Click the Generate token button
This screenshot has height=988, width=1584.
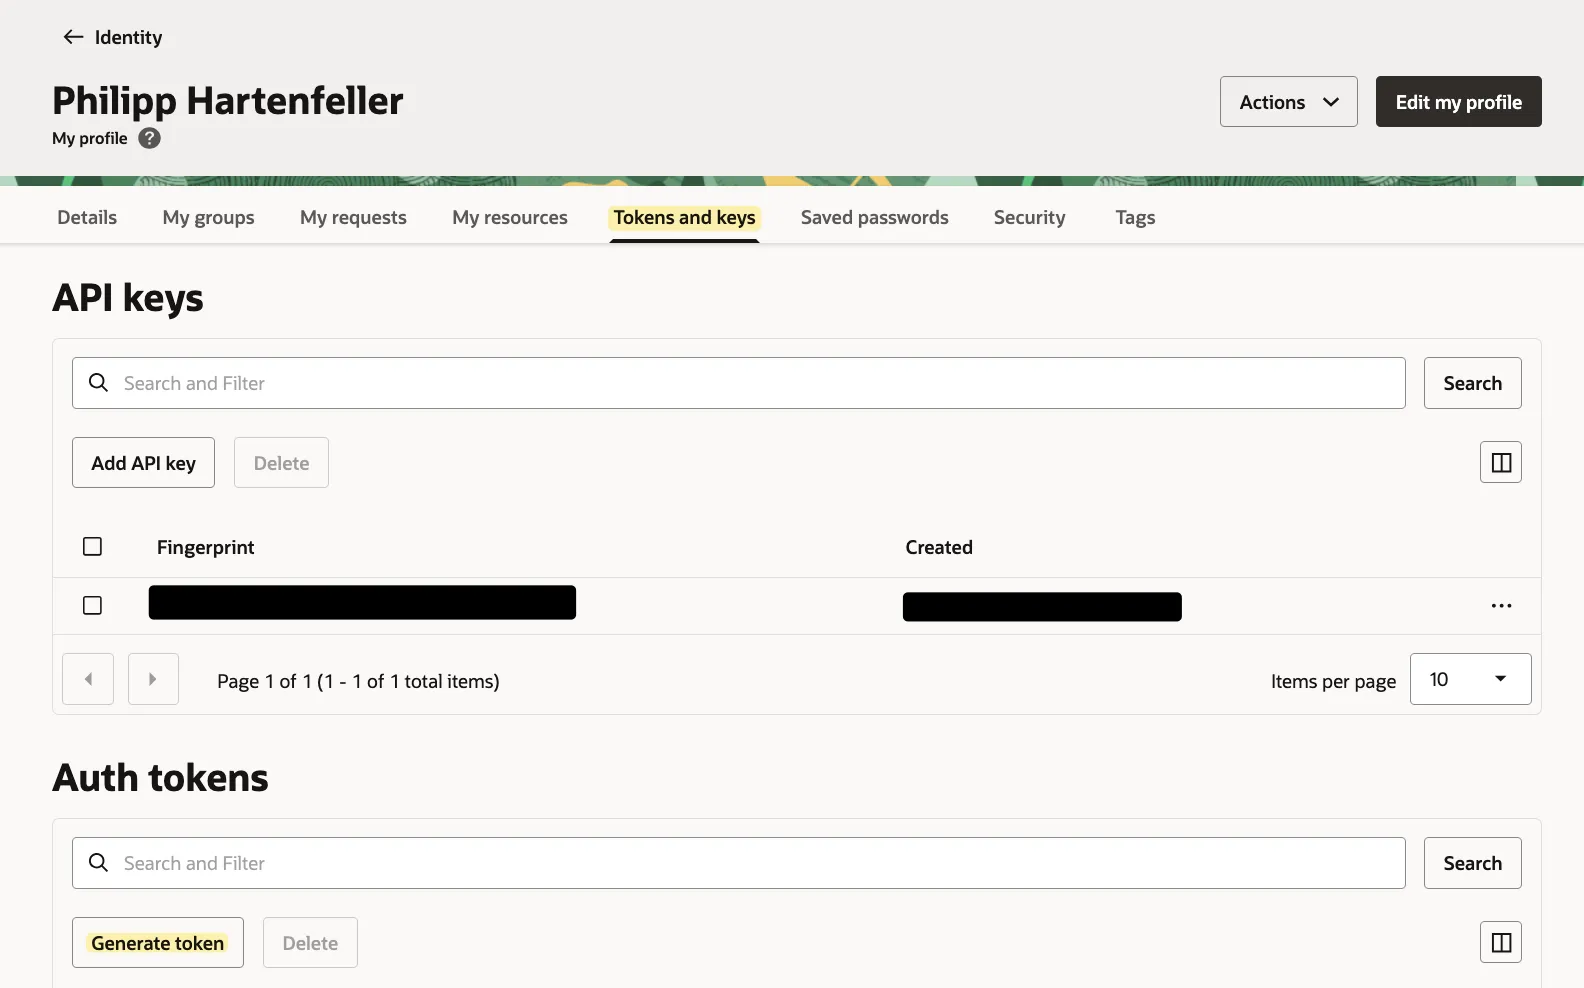[158, 943]
